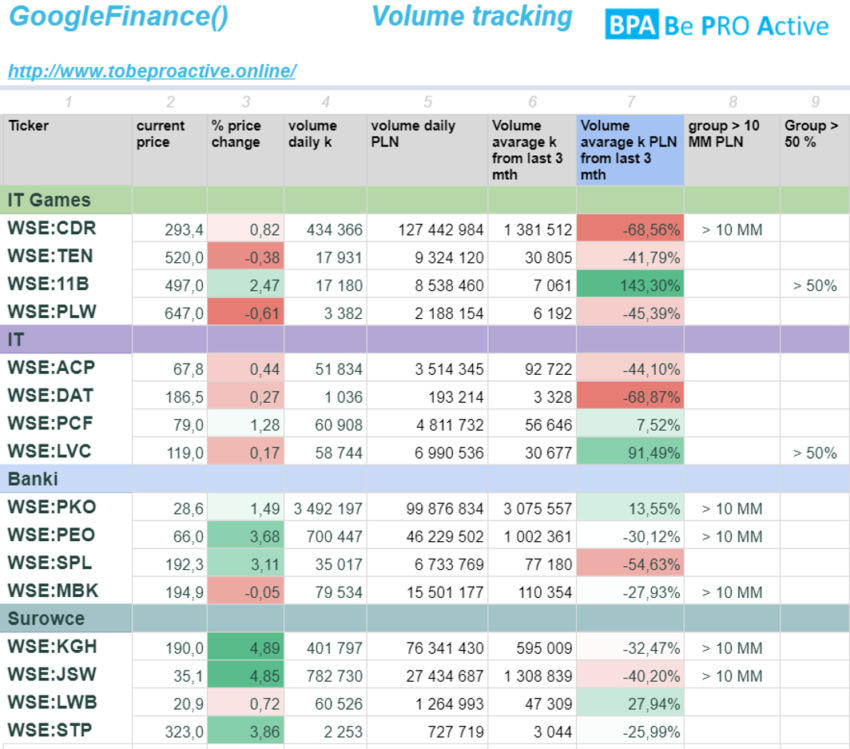
Task: Click the -25,99% cell for STP
Action: pyautogui.click(x=630, y=731)
